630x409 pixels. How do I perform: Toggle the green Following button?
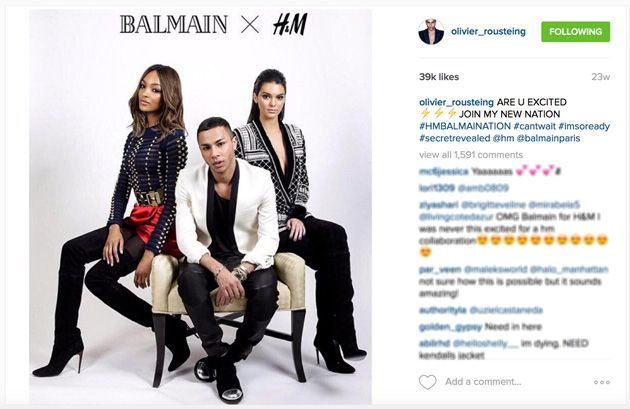[575, 32]
